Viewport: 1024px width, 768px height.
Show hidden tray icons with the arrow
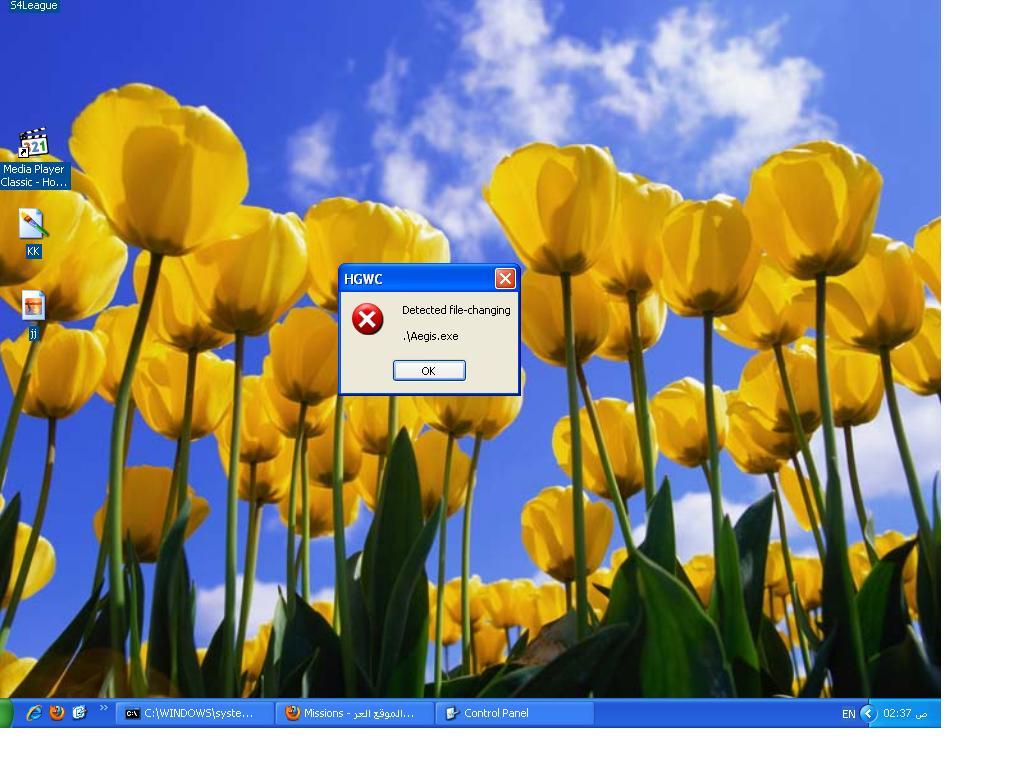pyautogui.click(x=868, y=713)
